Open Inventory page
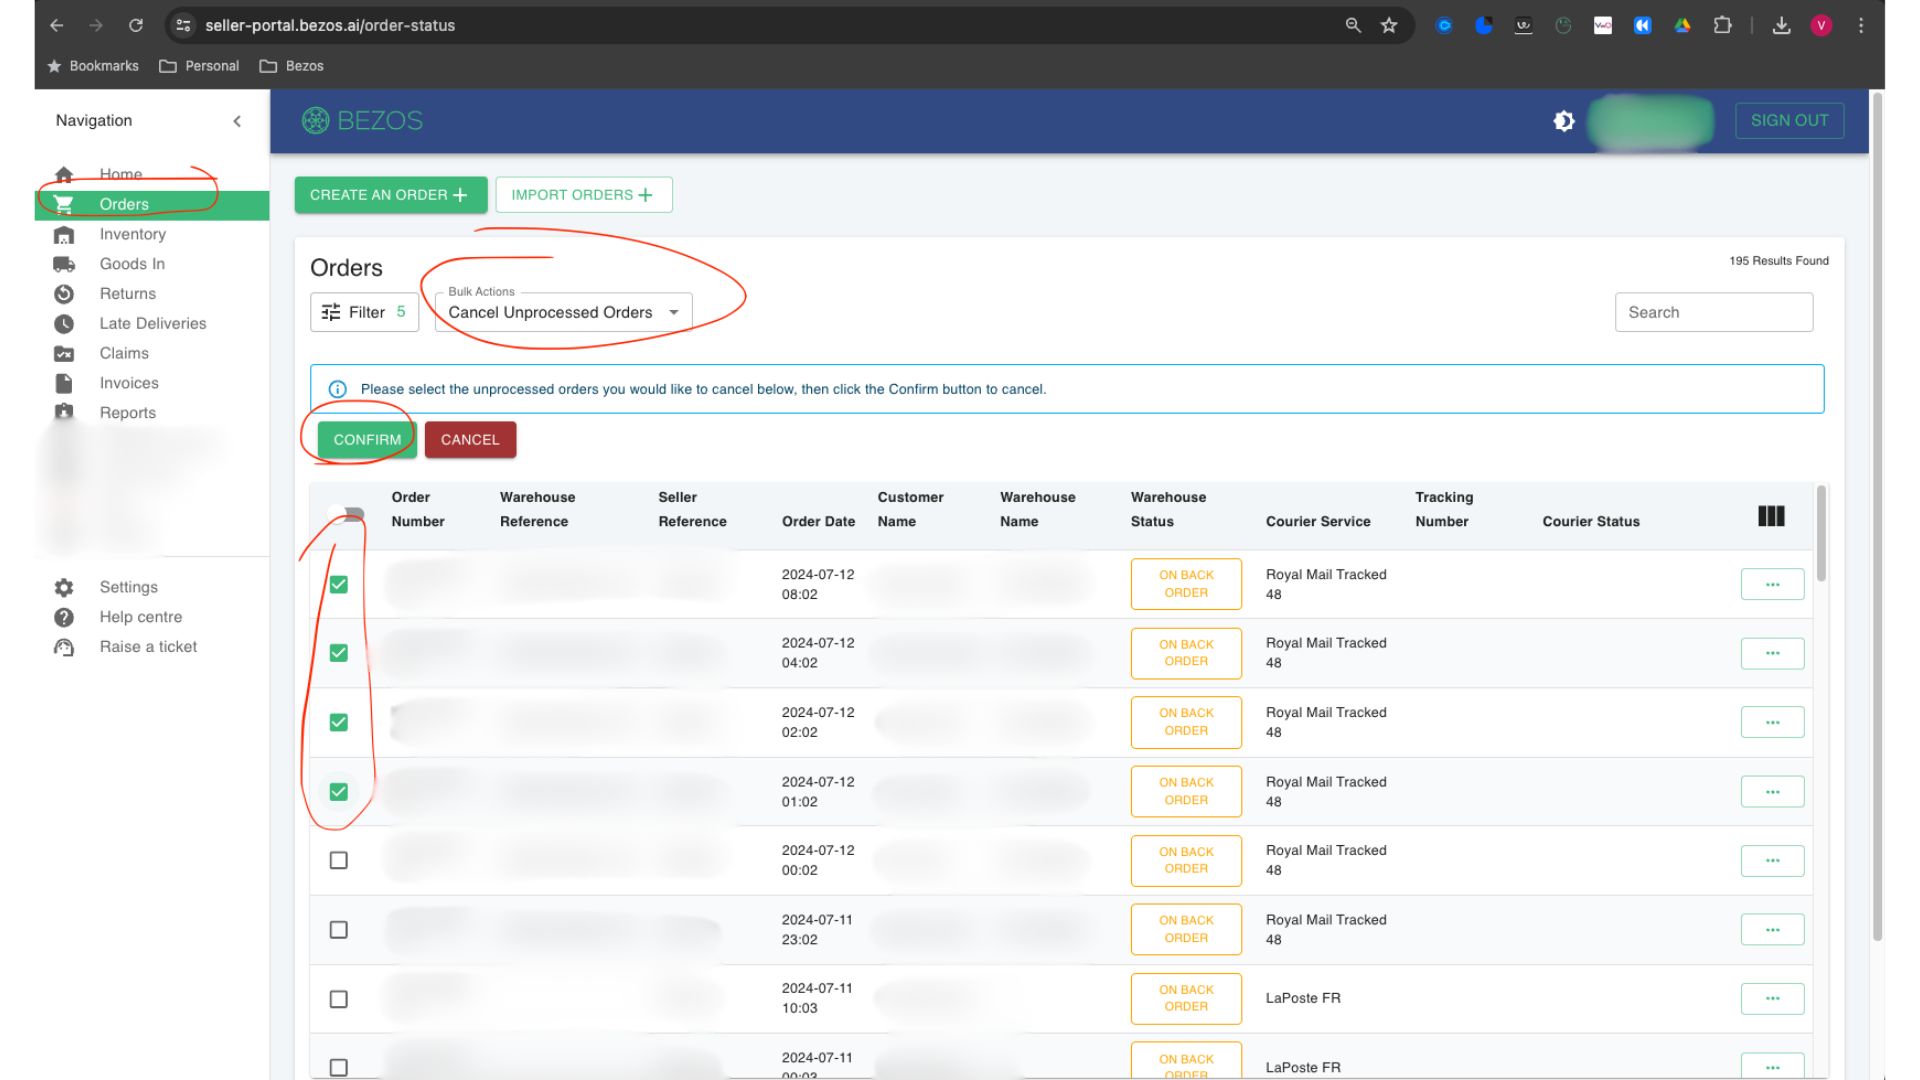Viewport: 1920px width, 1080px height. click(x=152, y=234)
